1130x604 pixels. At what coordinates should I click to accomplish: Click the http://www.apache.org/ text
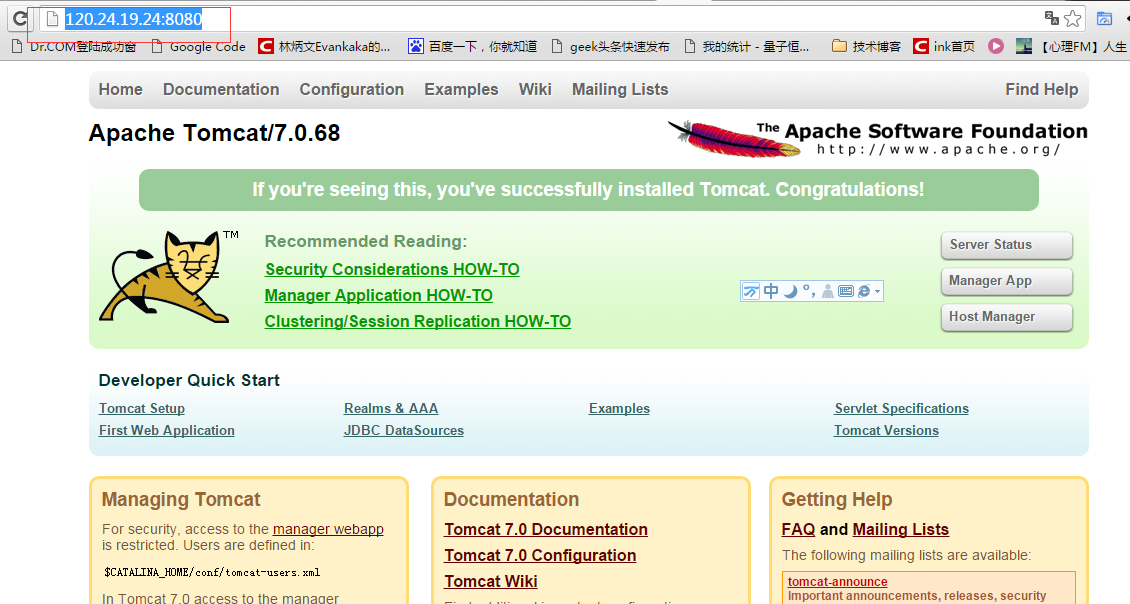click(938, 150)
